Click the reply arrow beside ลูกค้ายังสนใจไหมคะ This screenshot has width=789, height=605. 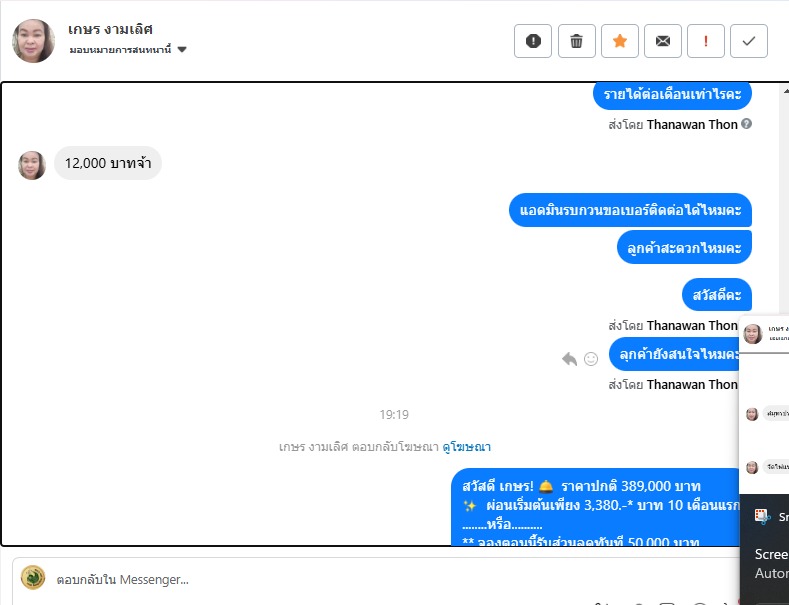[569, 359]
